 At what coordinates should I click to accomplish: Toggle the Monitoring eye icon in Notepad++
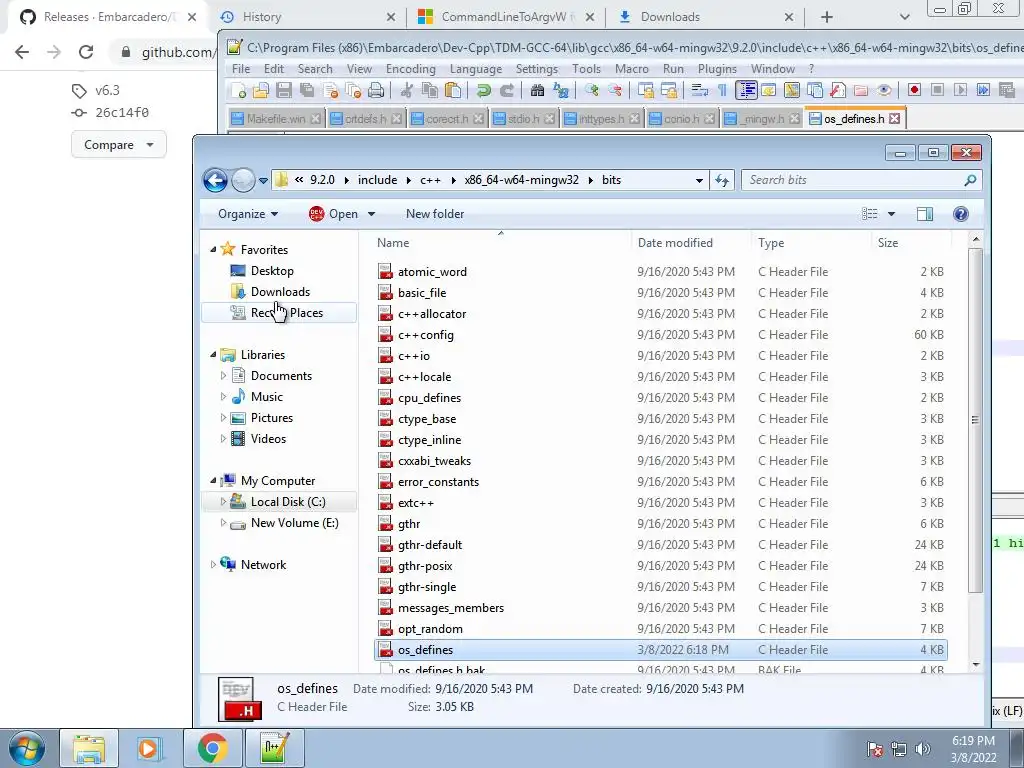pos(884,90)
